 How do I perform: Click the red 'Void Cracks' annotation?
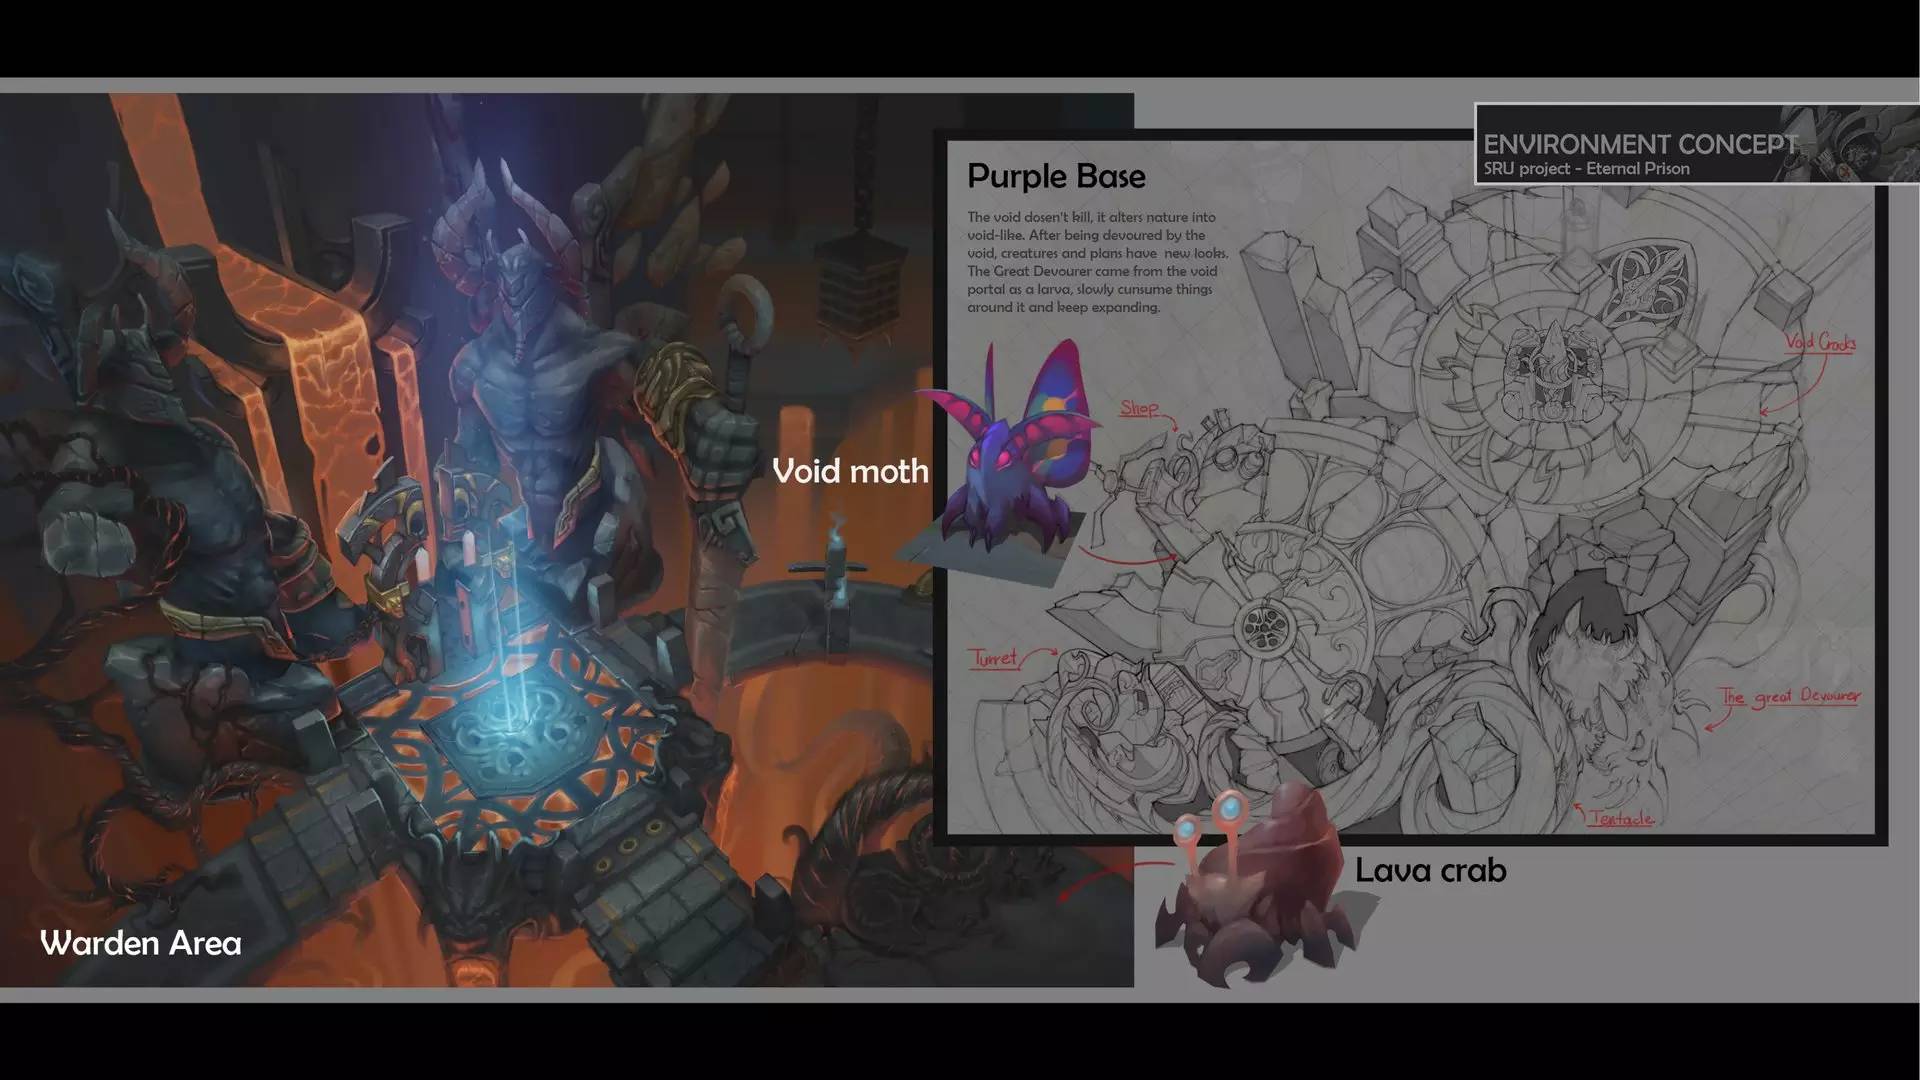[x=1821, y=343]
